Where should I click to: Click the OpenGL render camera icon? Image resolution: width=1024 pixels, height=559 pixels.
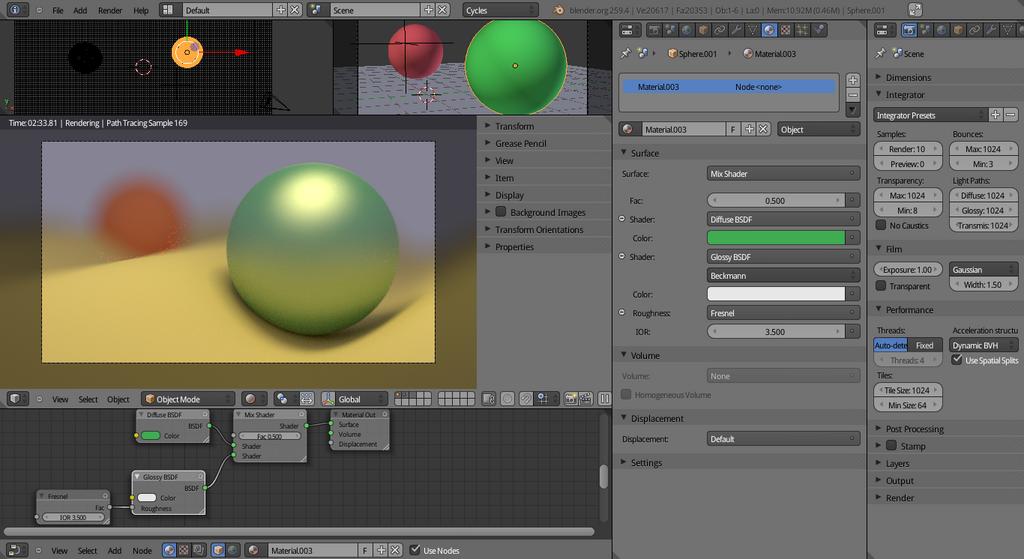click(570, 398)
